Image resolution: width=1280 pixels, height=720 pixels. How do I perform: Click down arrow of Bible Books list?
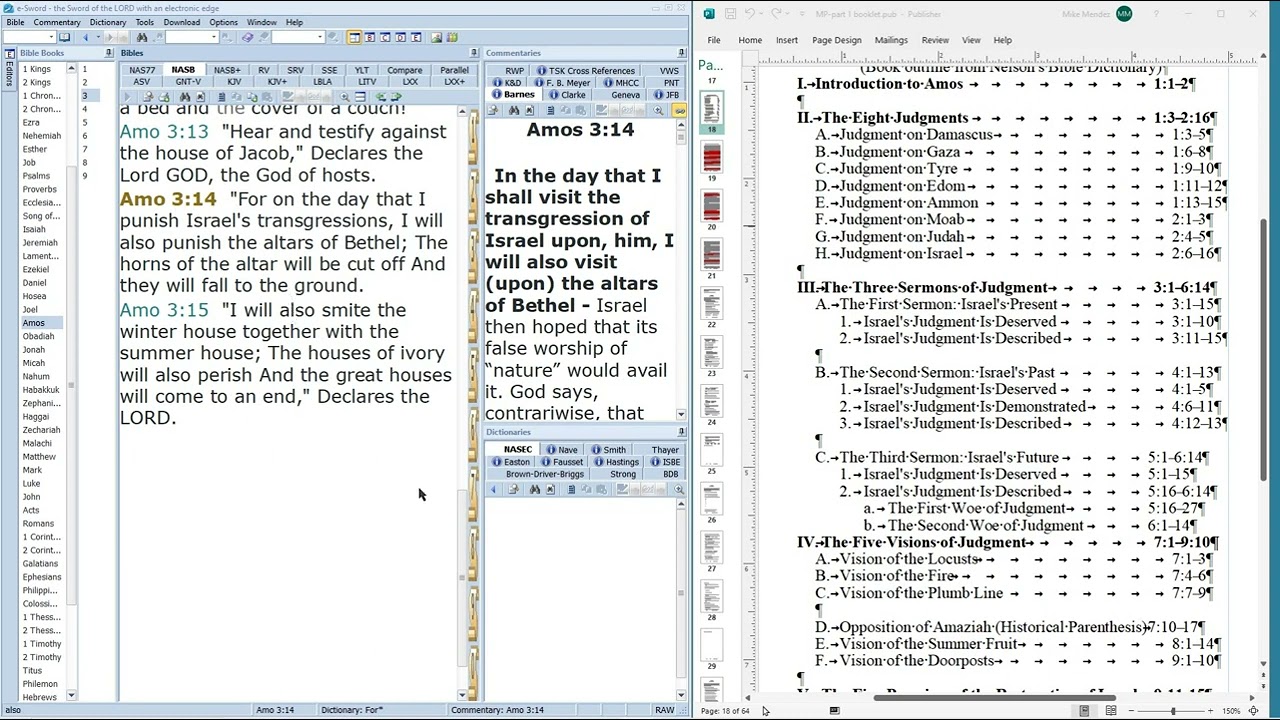(71, 695)
